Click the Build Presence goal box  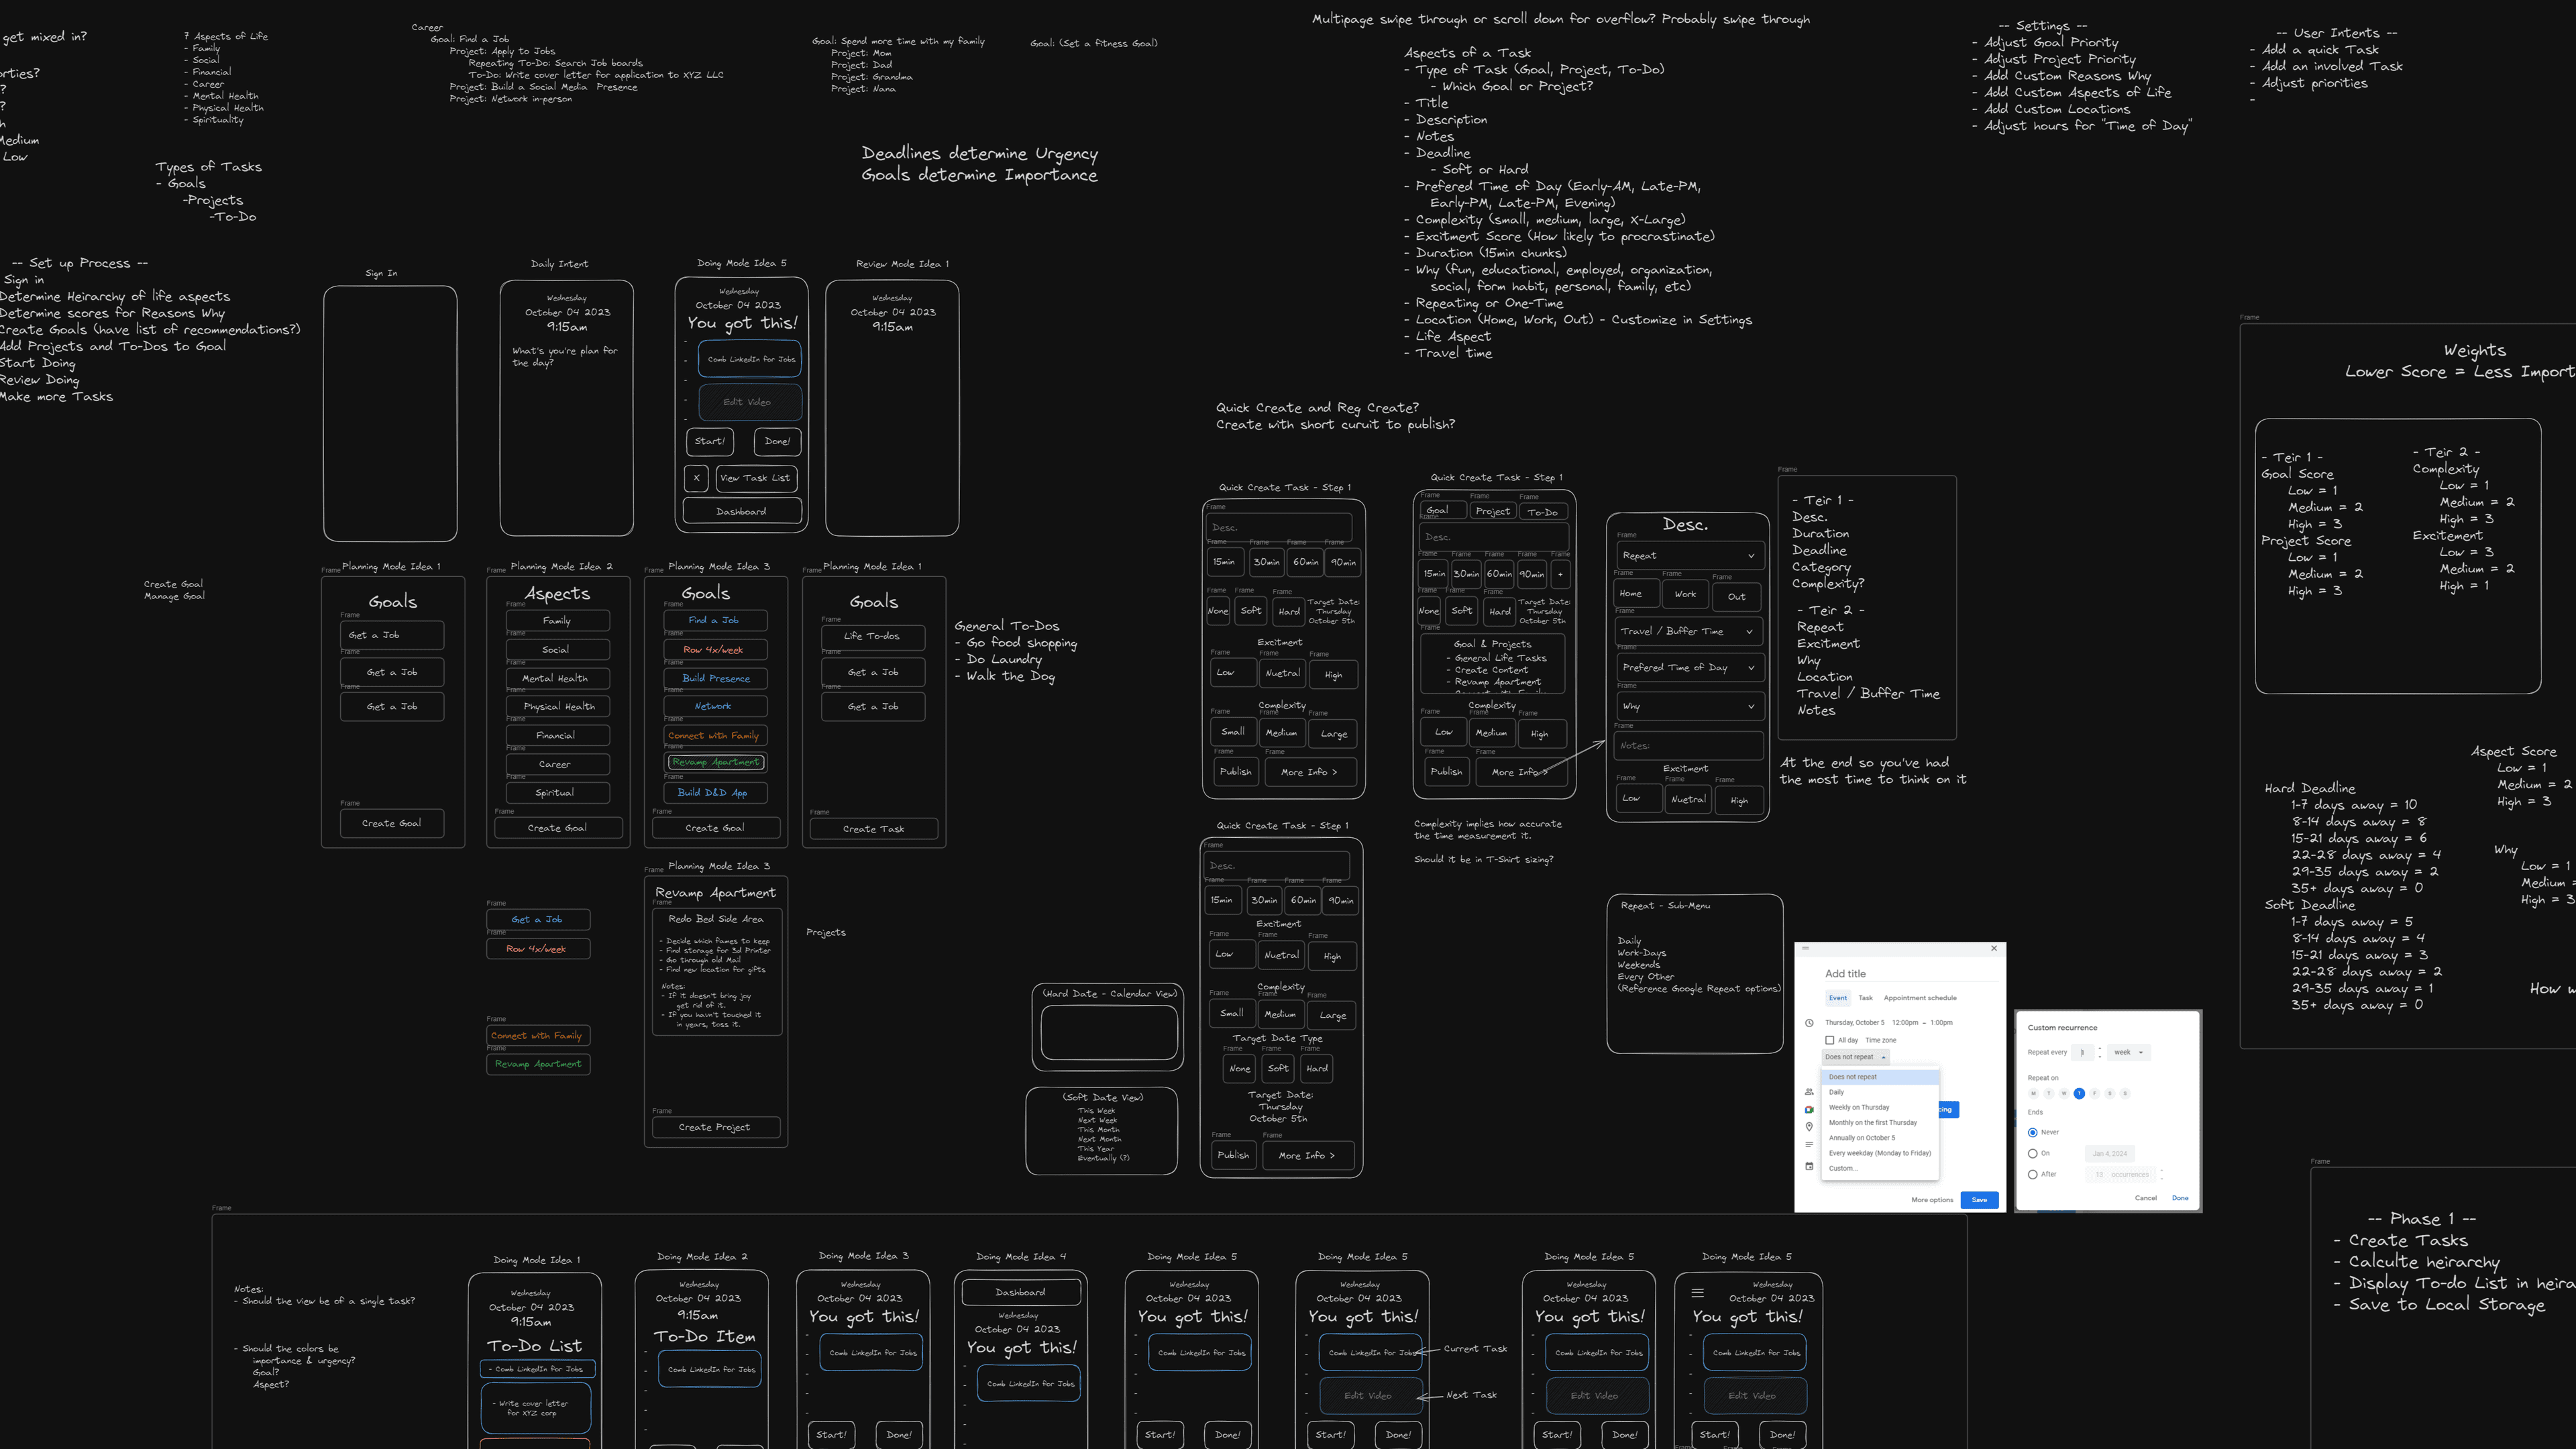(x=716, y=679)
